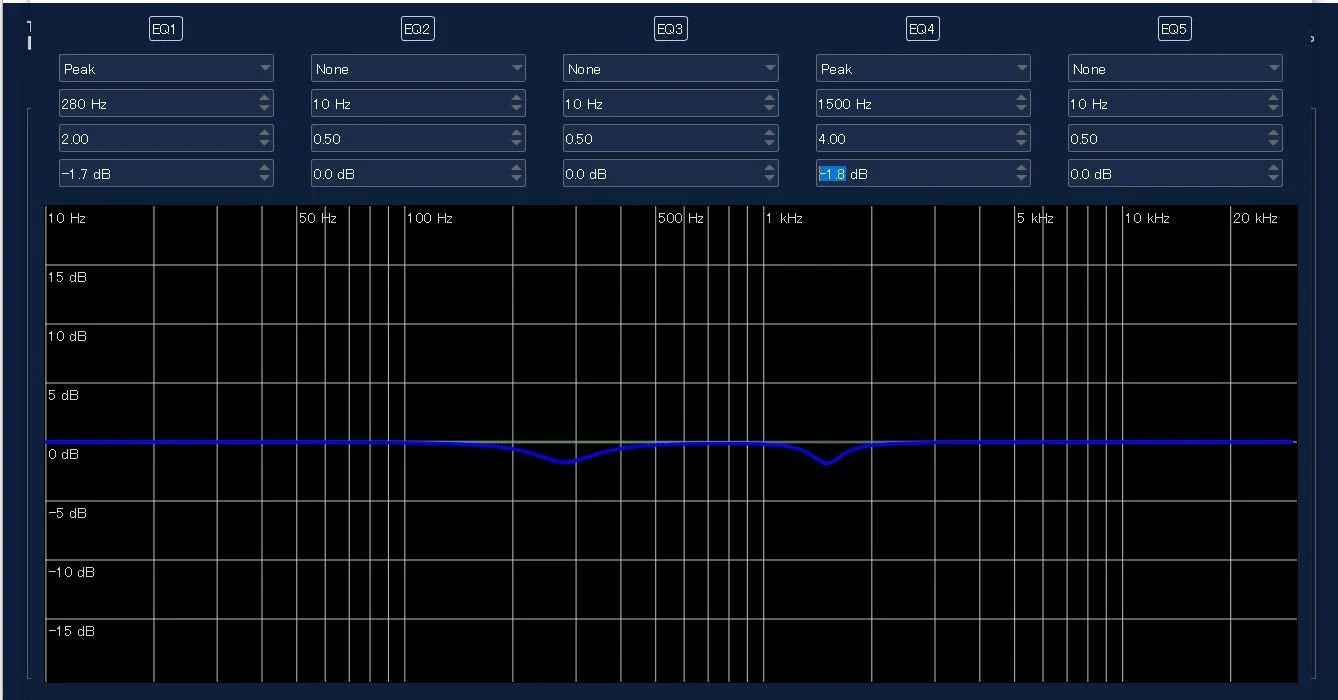Decrease EQ5 gain with down arrow

(x=1274, y=180)
